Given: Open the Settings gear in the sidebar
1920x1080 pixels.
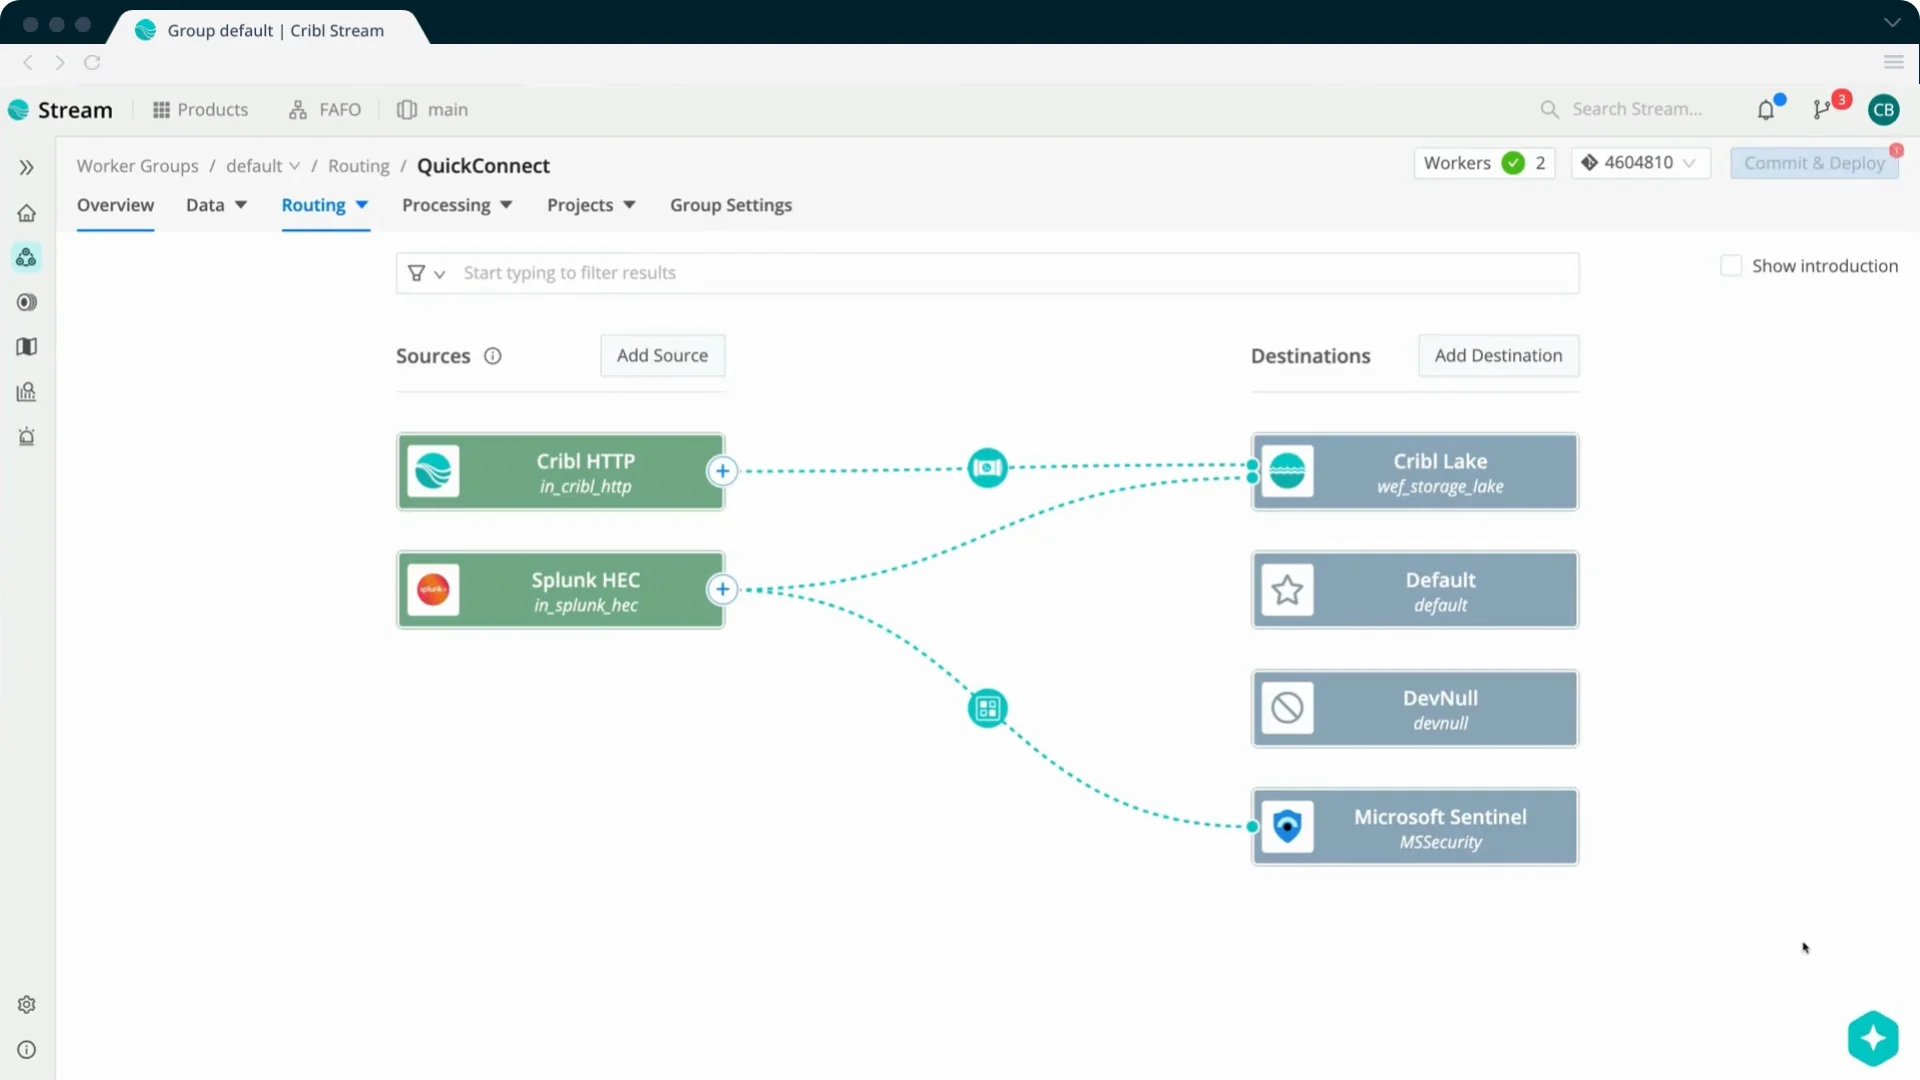Looking at the screenshot, I should coord(27,1004).
